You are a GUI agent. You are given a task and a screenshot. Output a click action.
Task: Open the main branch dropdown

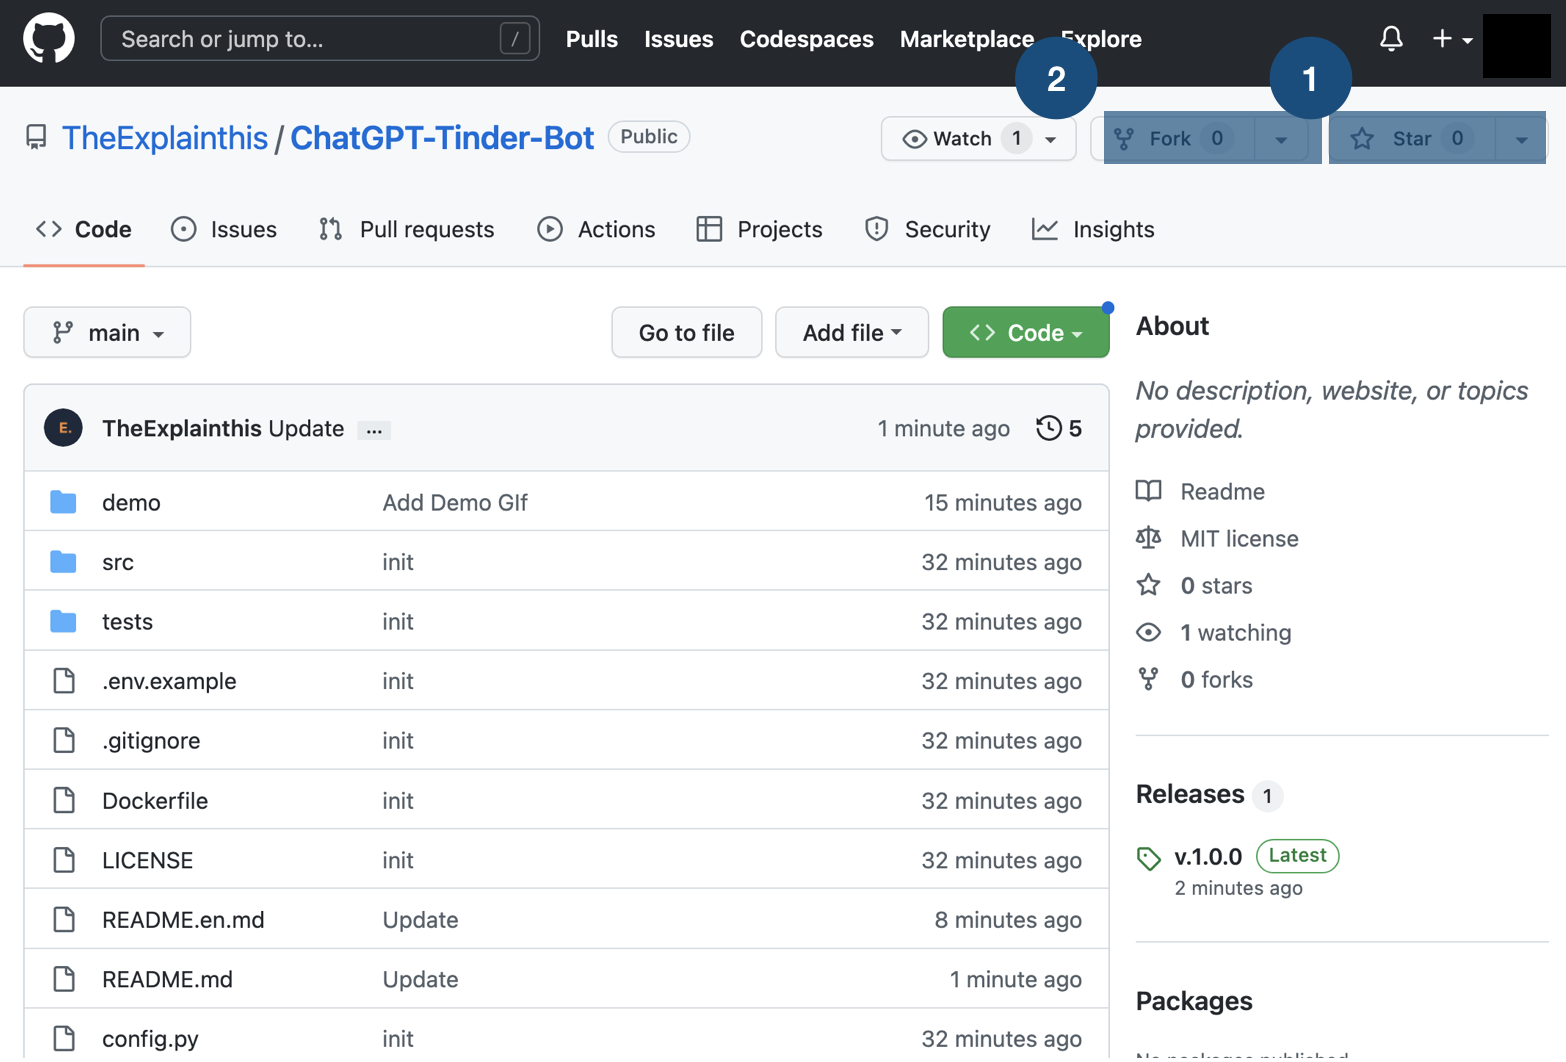tap(107, 332)
